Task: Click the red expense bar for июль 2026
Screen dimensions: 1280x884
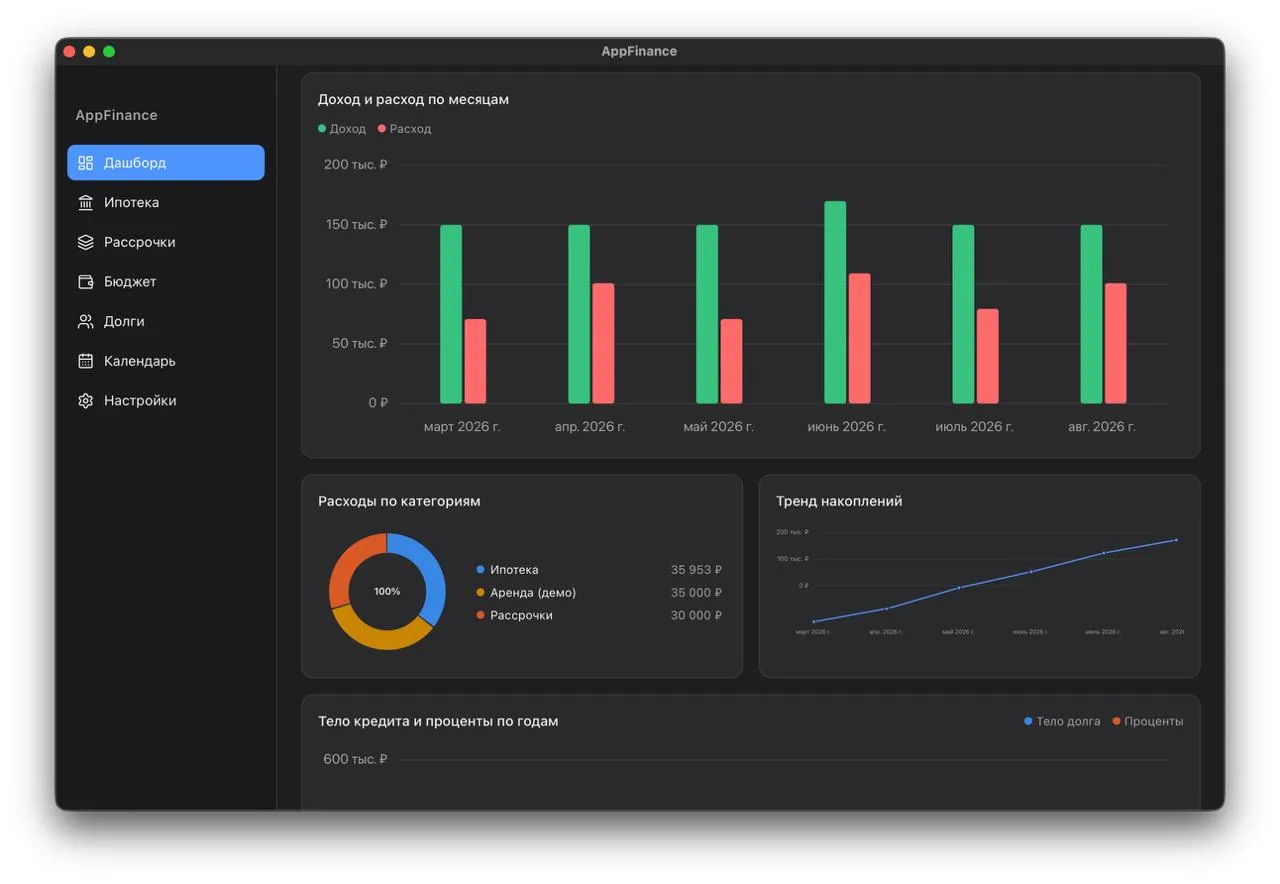Action: (987, 356)
